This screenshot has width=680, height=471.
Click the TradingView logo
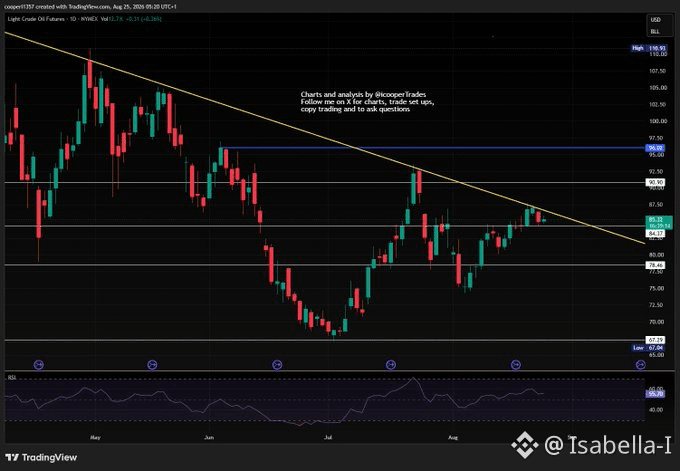click(41, 458)
